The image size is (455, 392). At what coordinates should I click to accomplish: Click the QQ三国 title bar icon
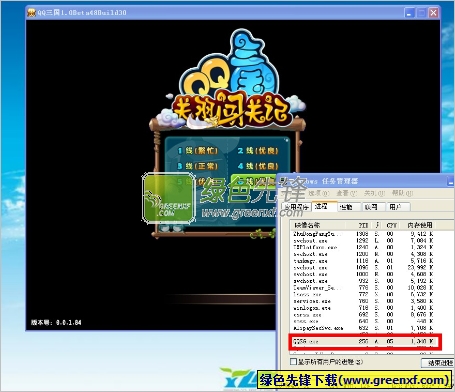click(x=31, y=13)
